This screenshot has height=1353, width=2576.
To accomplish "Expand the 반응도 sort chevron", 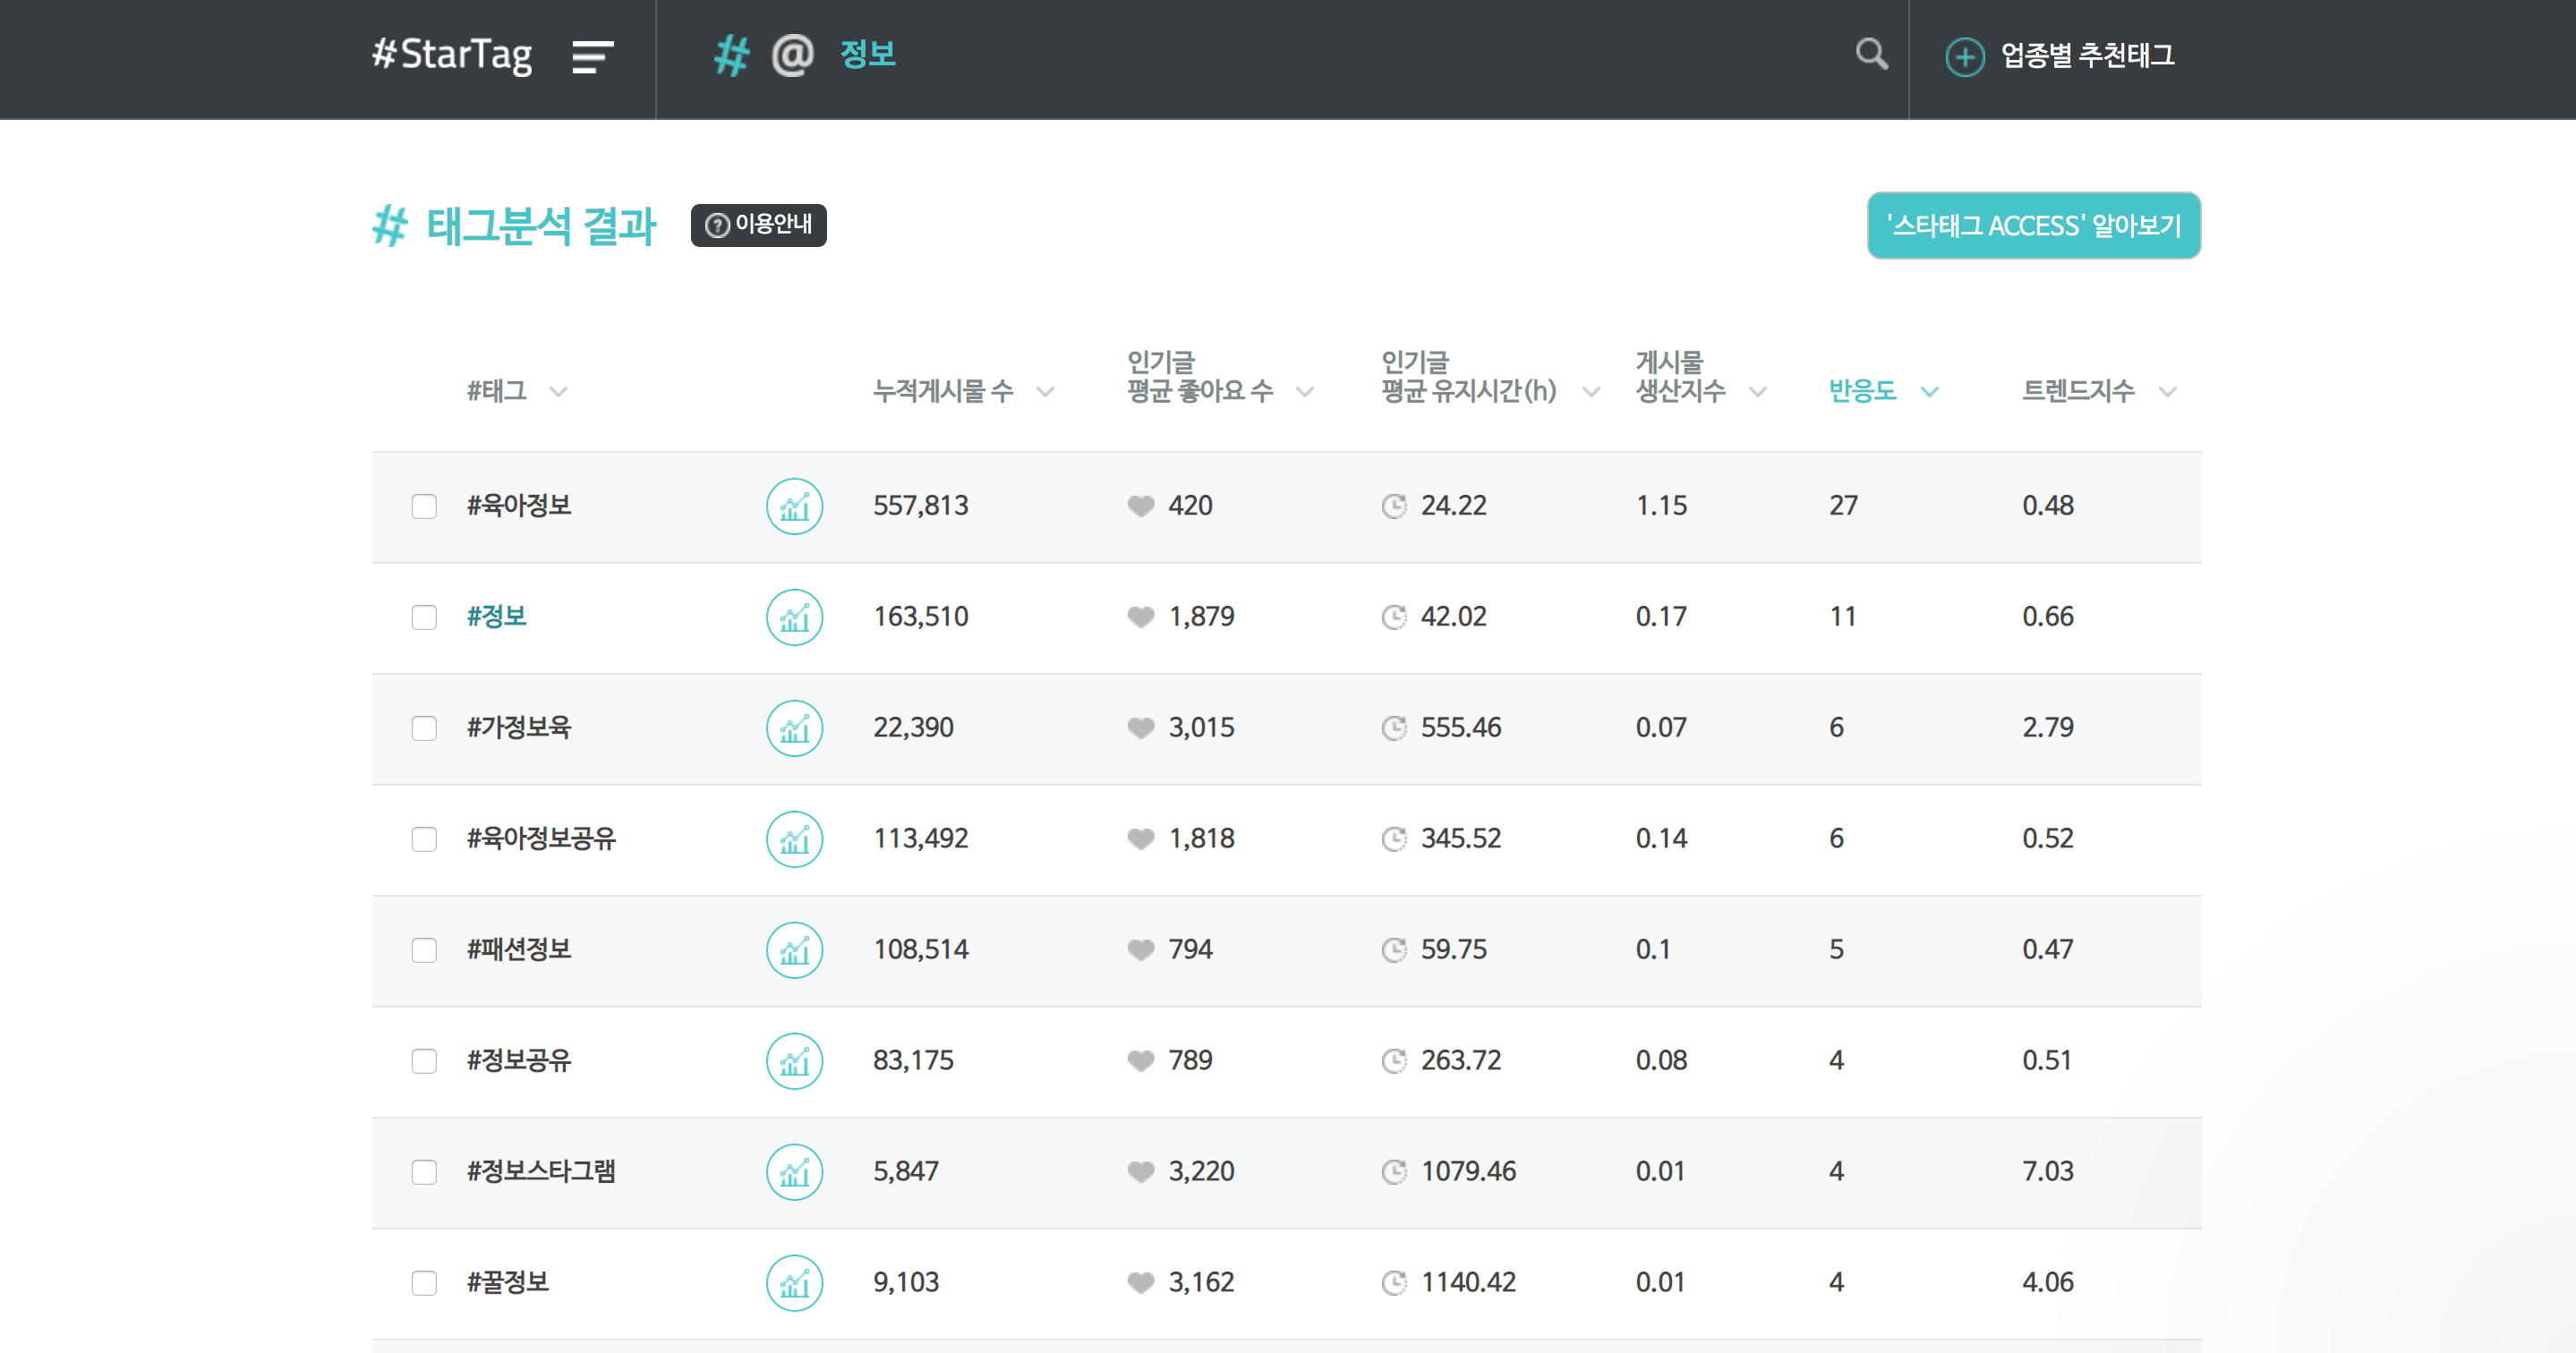I will click(1930, 392).
